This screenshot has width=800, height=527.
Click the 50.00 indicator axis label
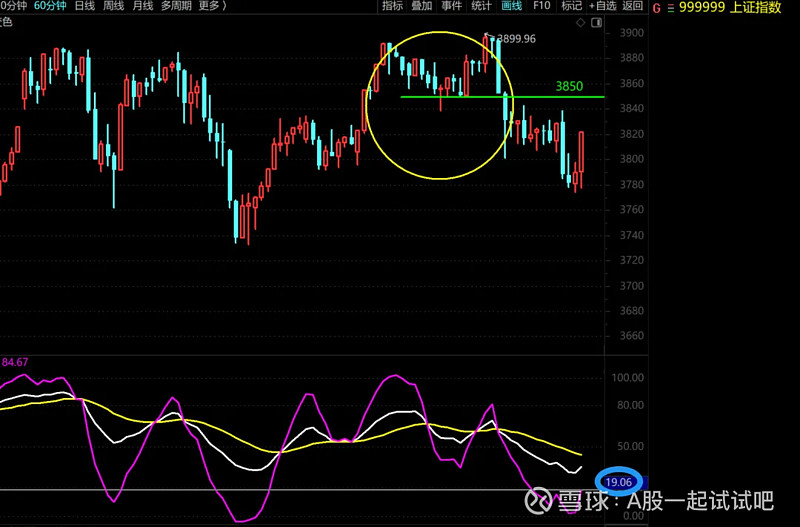tap(630, 446)
